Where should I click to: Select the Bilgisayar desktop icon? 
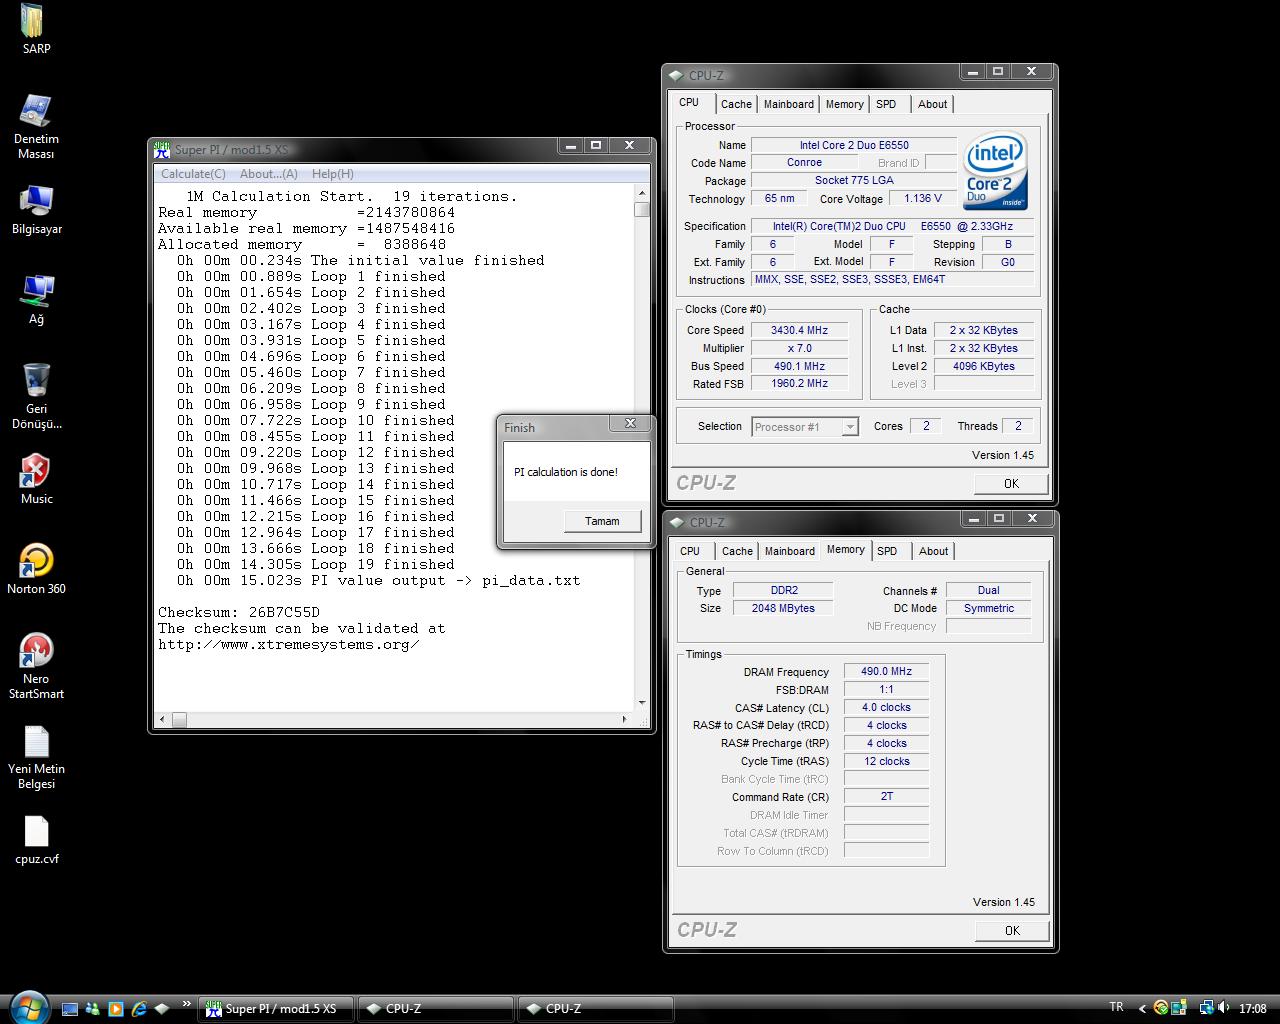[x=36, y=209]
